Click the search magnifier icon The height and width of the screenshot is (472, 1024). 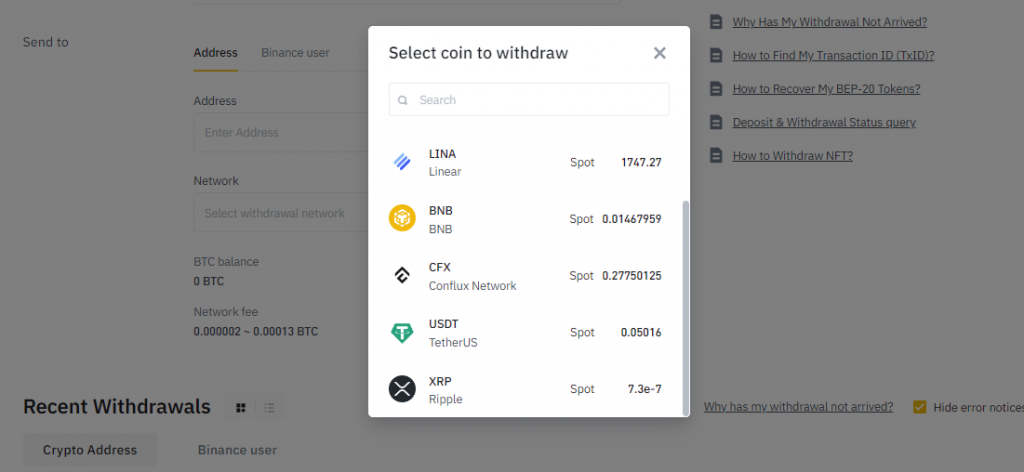[x=403, y=100]
